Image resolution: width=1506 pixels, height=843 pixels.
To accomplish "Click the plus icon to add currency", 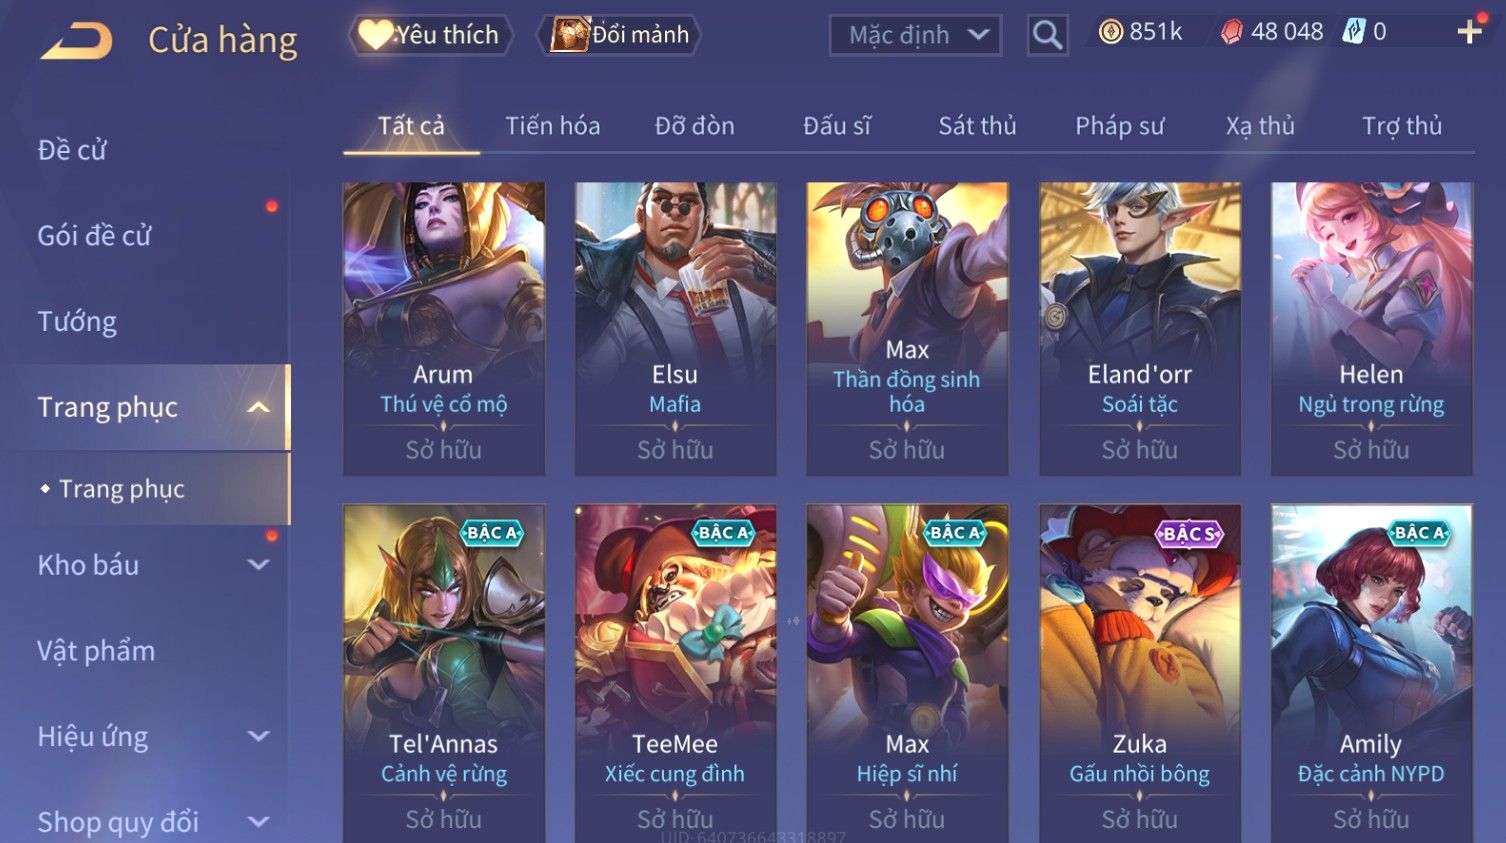I will tap(1469, 32).
